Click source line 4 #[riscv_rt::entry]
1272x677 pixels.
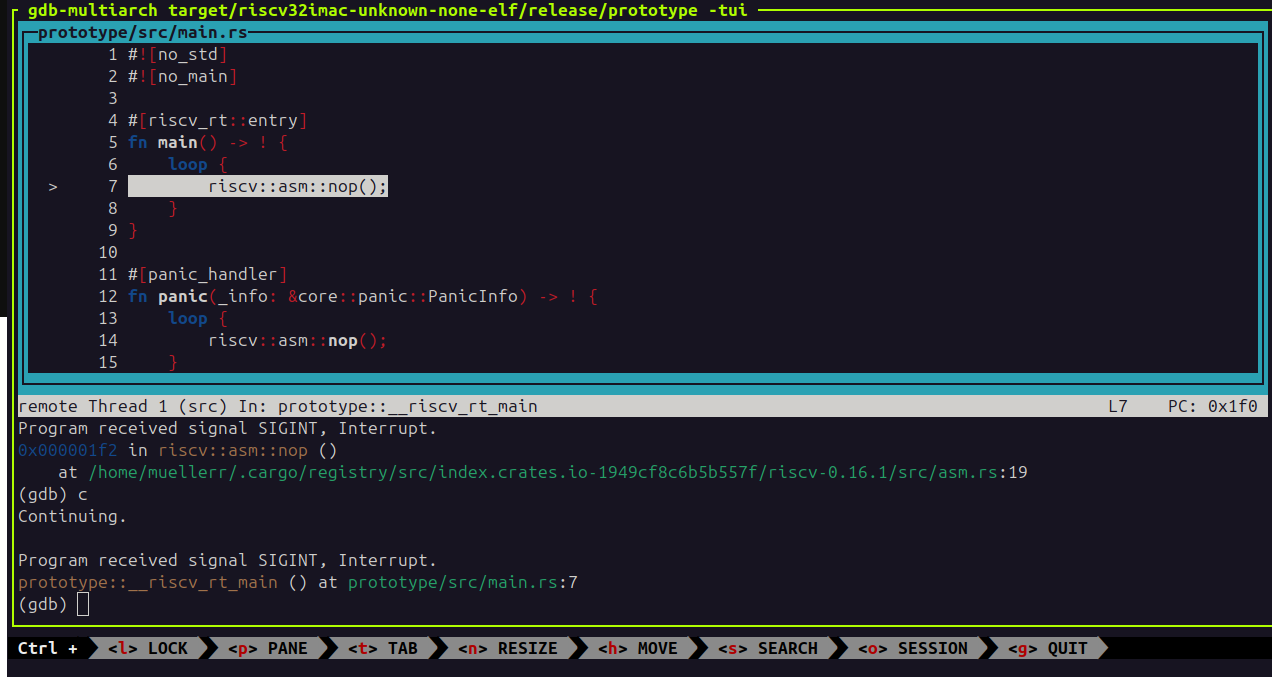click(x=218, y=120)
